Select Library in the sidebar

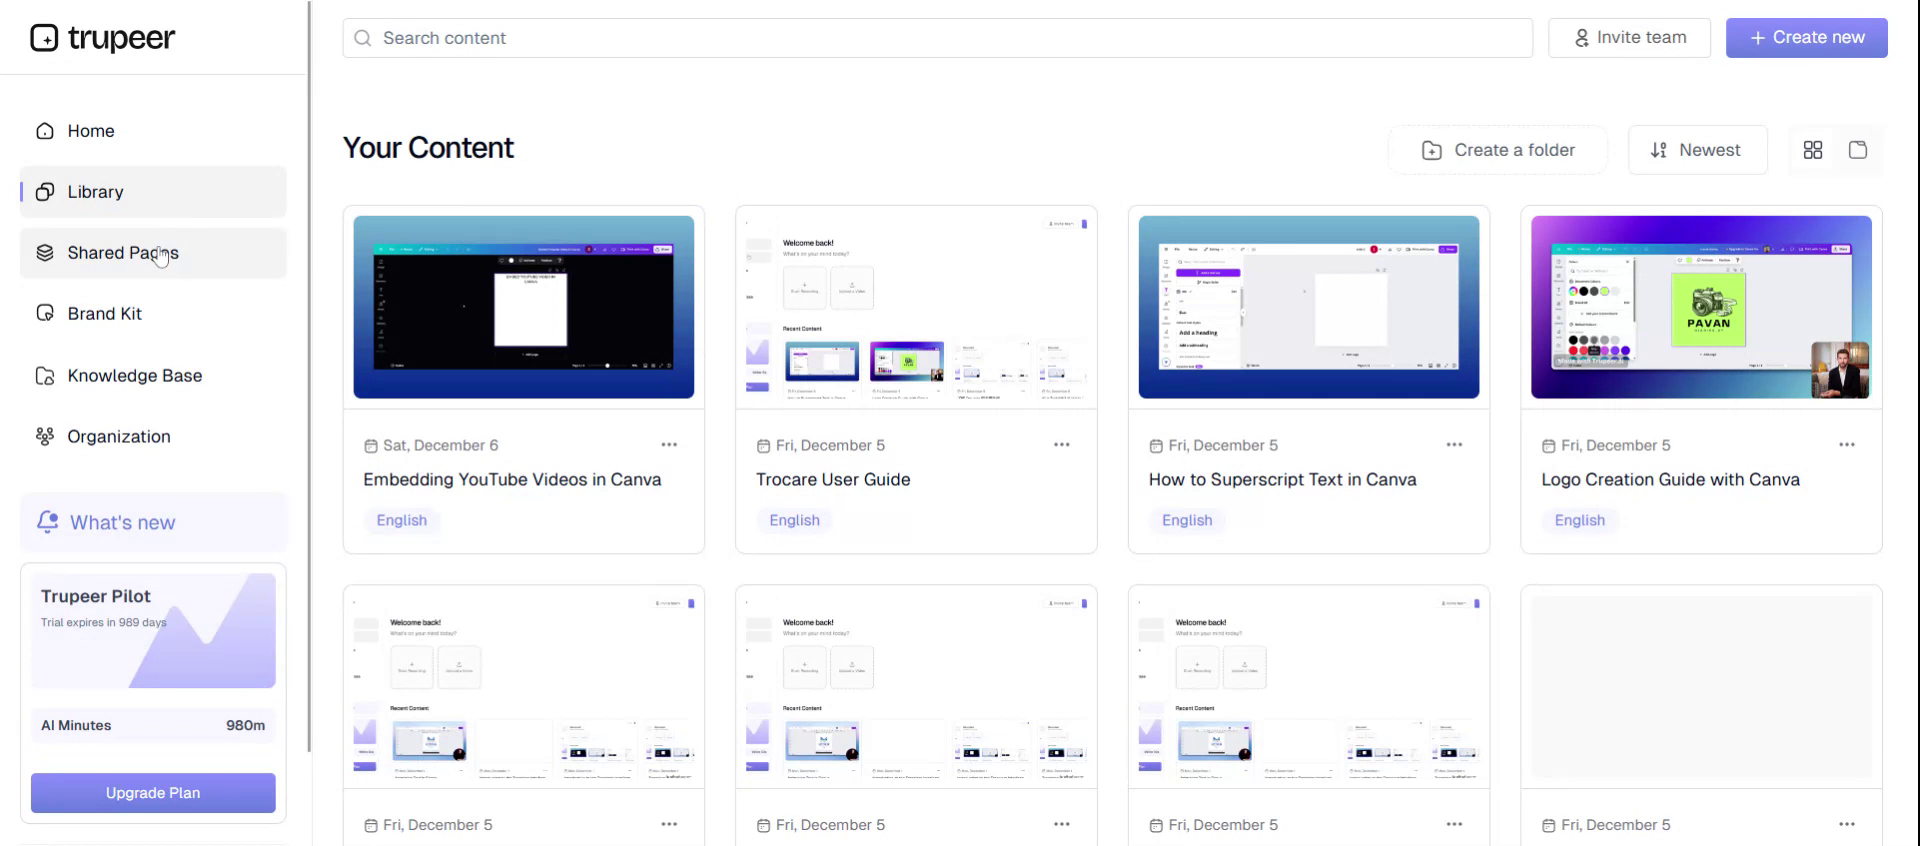153,192
